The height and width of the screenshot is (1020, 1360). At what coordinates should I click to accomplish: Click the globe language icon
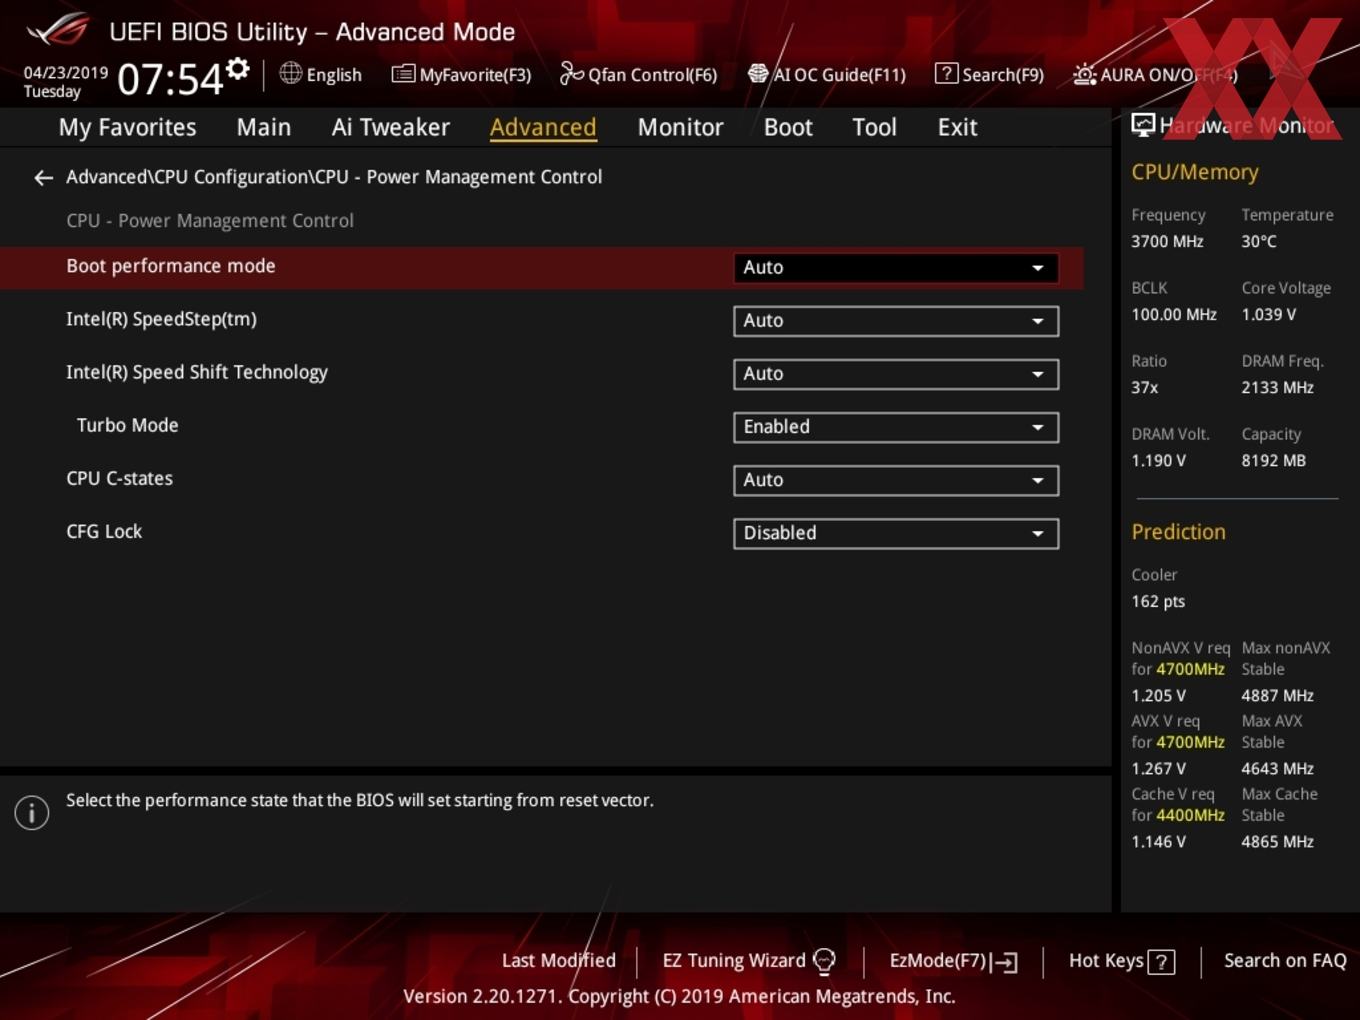click(290, 73)
